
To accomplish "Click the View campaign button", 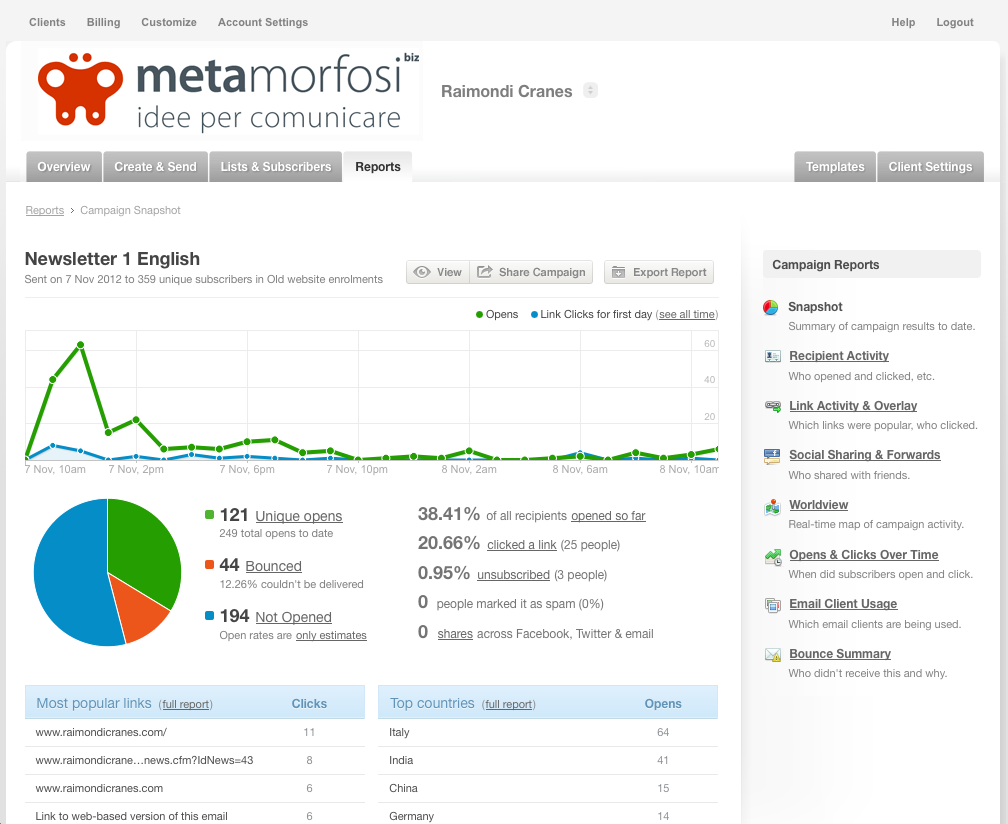I will [x=438, y=272].
